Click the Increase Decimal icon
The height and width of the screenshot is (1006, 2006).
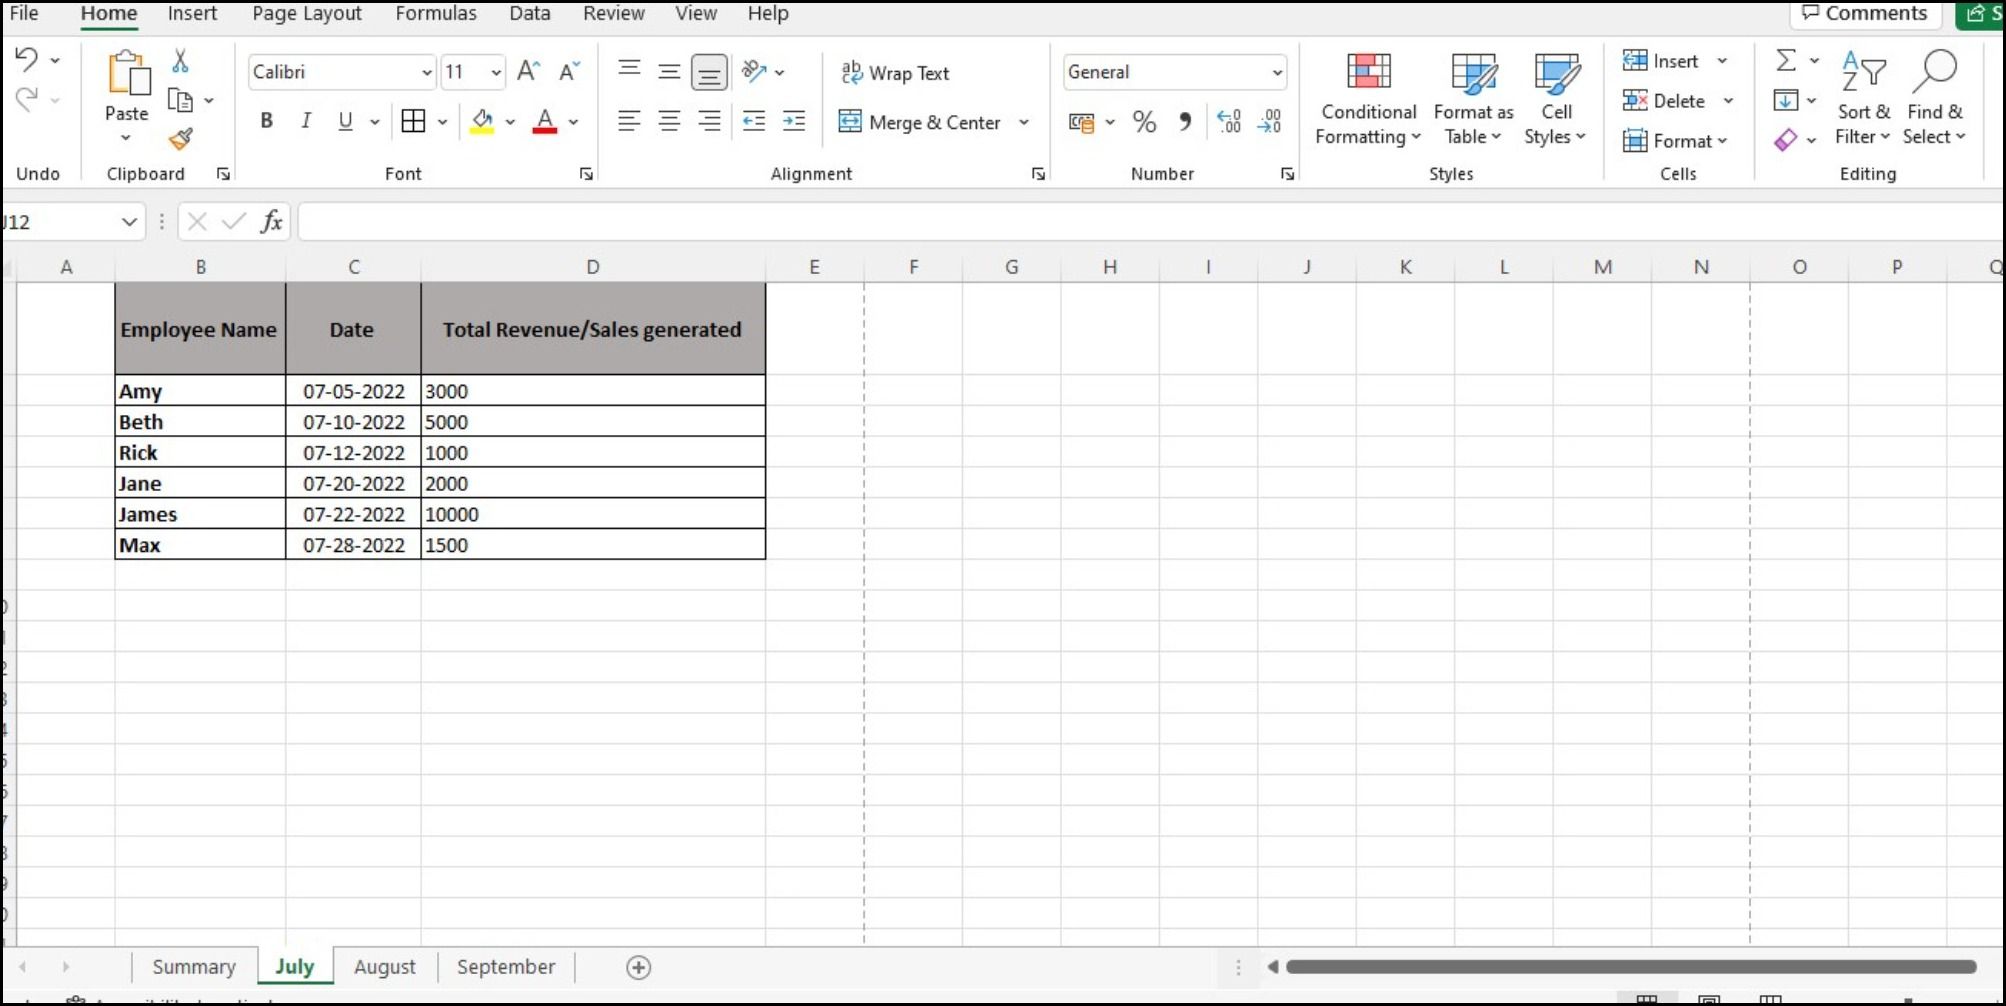pyautogui.click(x=1228, y=121)
